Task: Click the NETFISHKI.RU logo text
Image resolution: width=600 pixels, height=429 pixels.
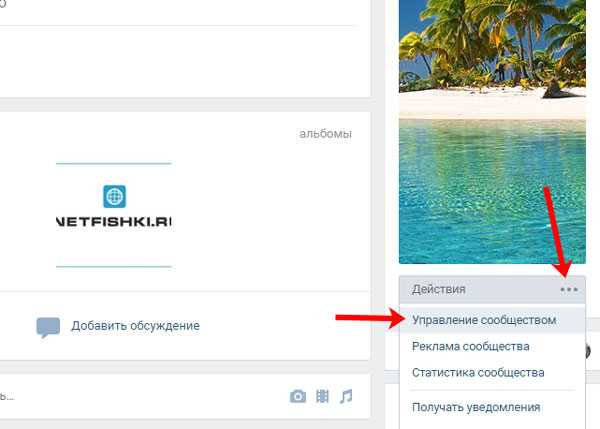Action: pyautogui.click(x=114, y=222)
